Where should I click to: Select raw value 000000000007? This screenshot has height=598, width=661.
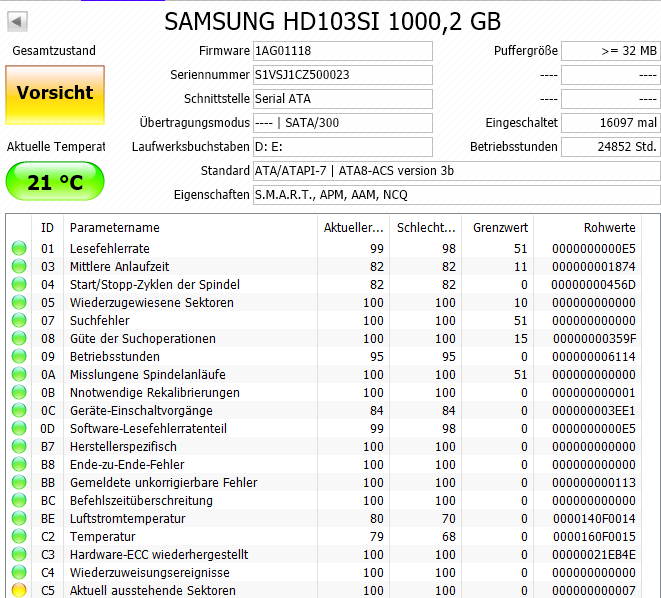(x=594, y=591)
